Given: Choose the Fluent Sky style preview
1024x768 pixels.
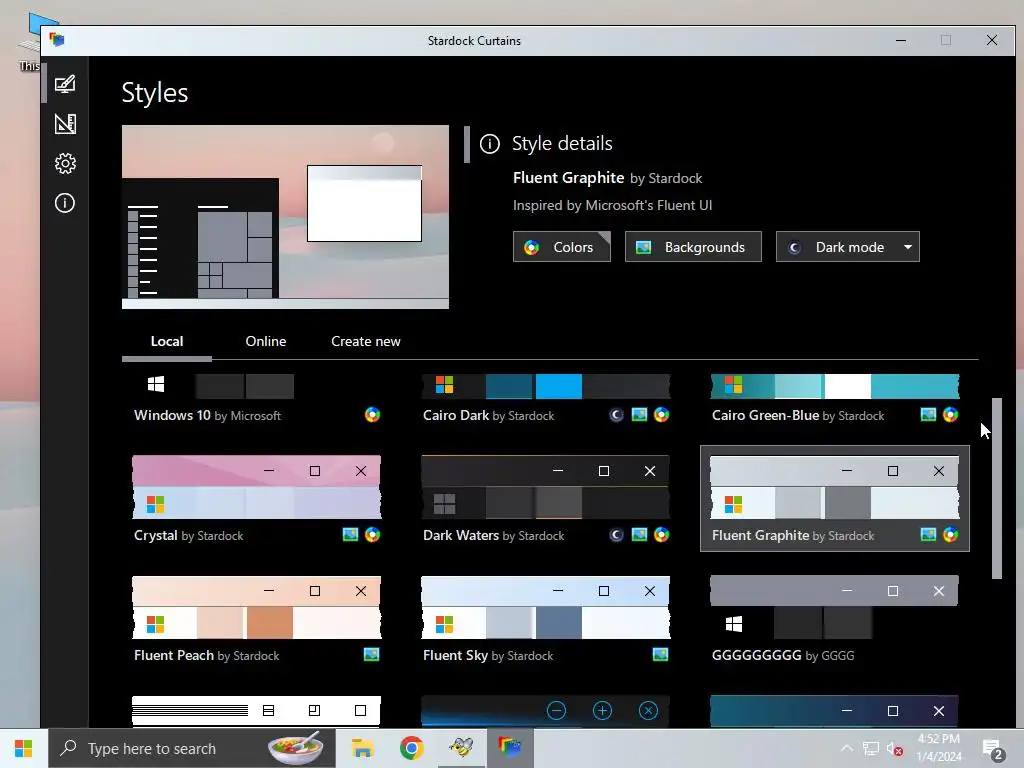Looking at the screenshot, I should (x=545, y=607).
